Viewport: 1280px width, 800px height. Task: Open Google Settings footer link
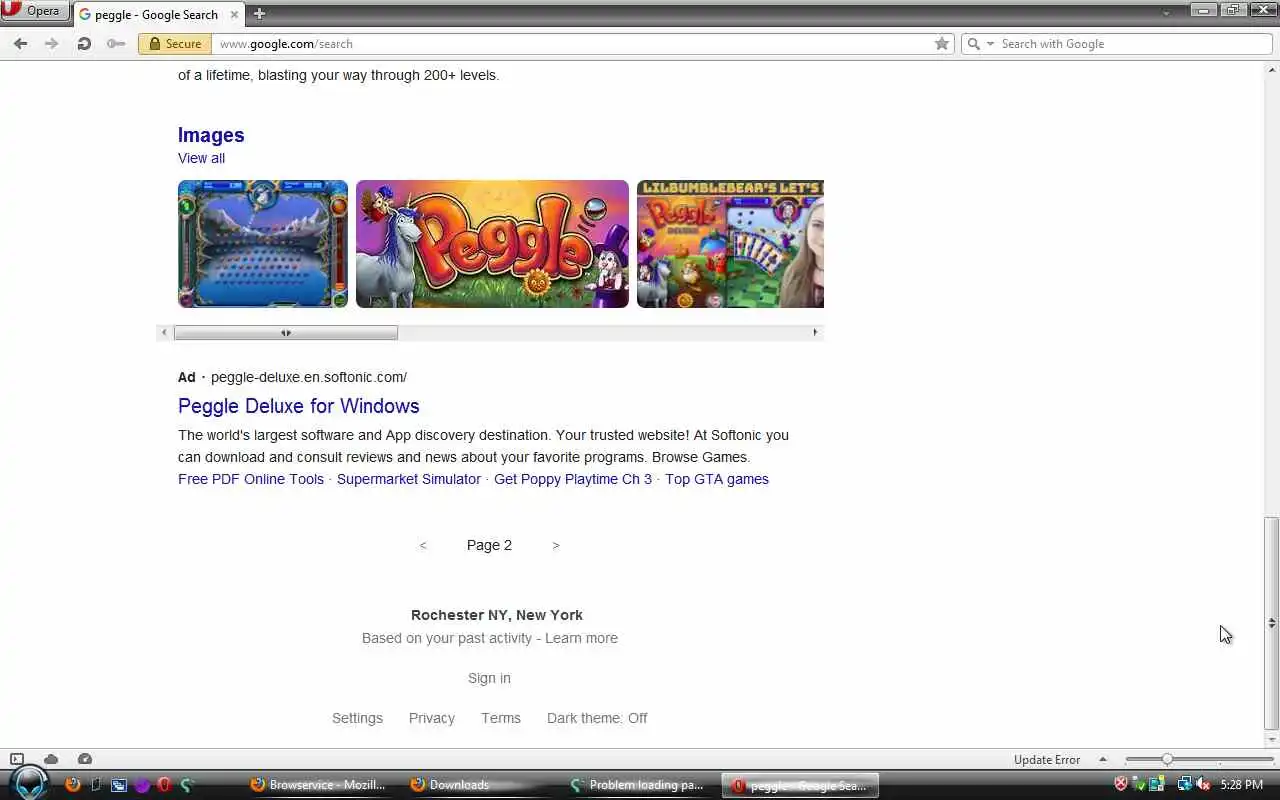[357, 718]
